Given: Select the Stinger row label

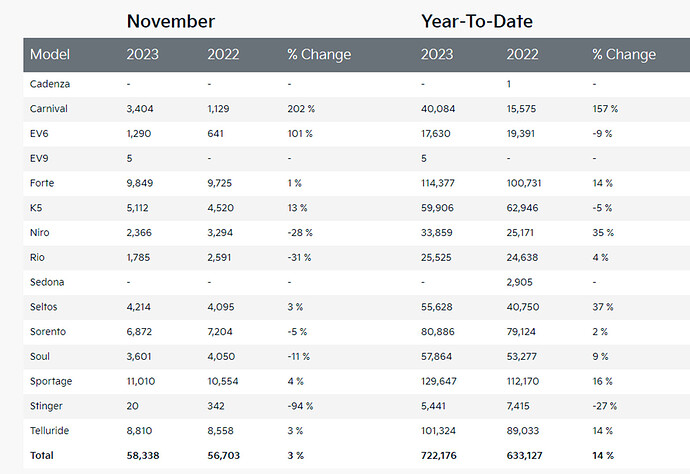Looking at the screenshot, I should (47, 405).
